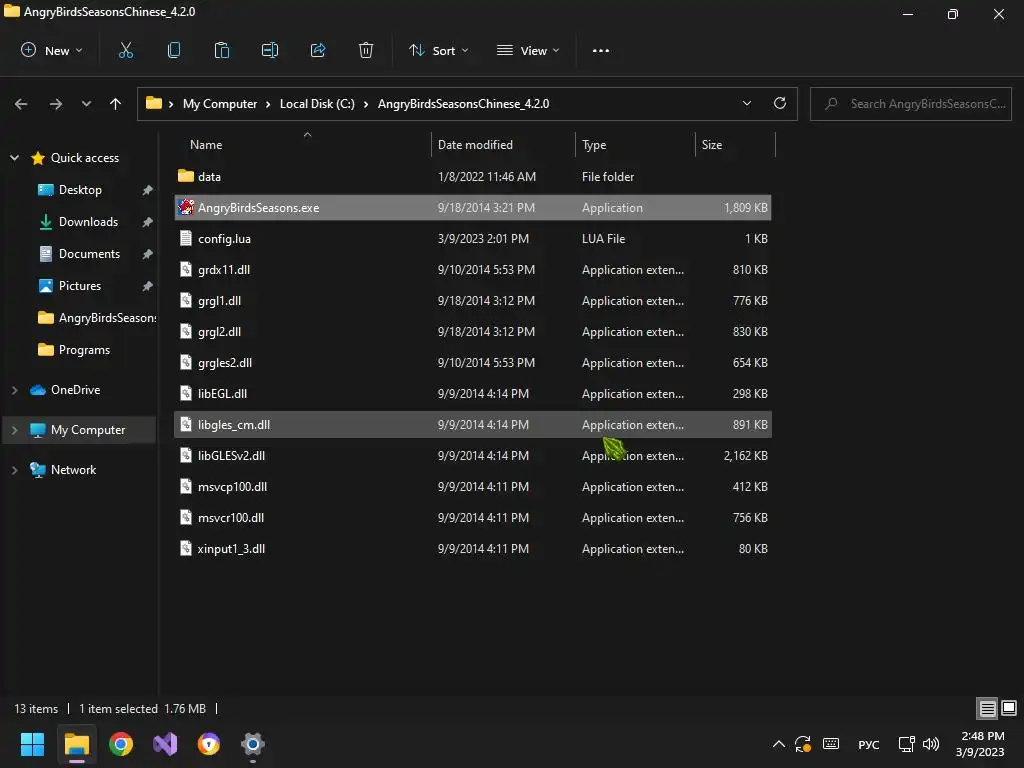This screenshot has height=768, width=1024.
Task: Click Local Disk (C:) breadcrumb
Action: pos(317,104)
